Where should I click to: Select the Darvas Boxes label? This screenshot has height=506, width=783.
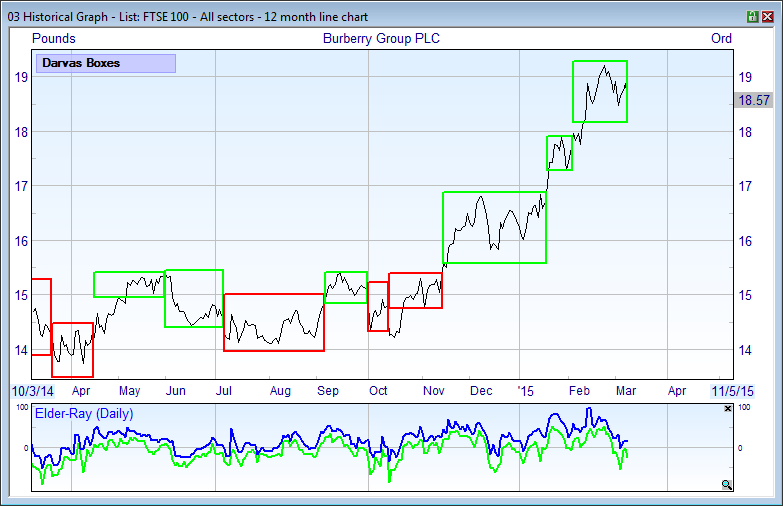coord(106,63)
